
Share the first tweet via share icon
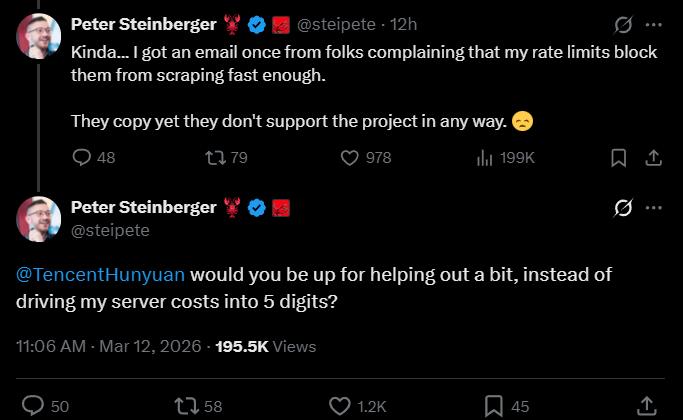(x=653, y=157)
